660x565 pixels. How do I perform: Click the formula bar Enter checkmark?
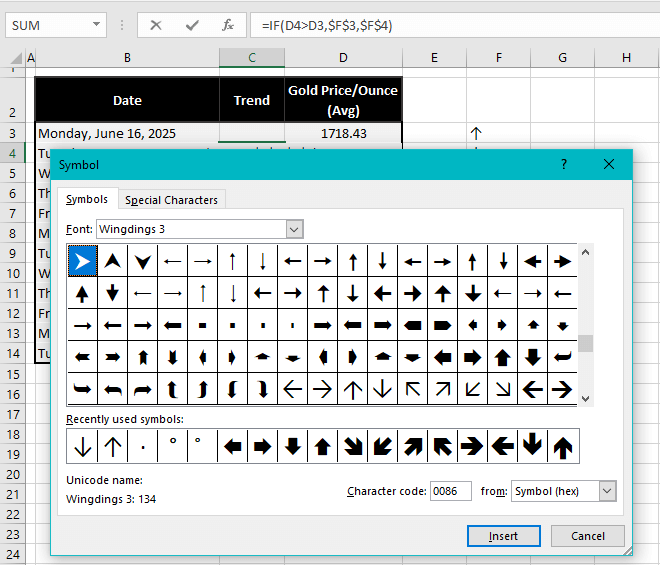tap(192, 25)
